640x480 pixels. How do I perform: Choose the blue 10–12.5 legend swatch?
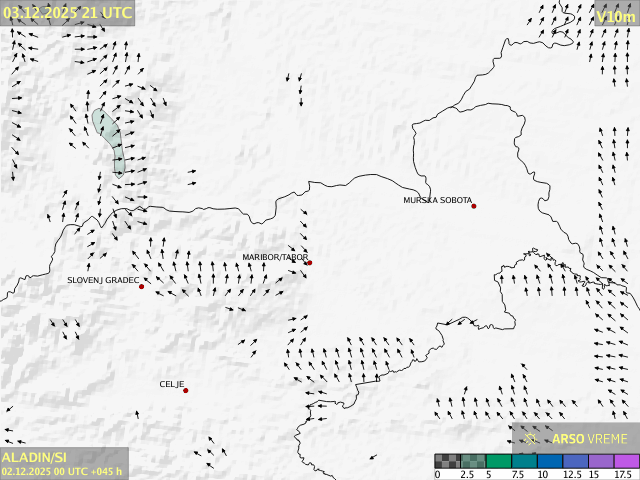click(x=549, y=461)
